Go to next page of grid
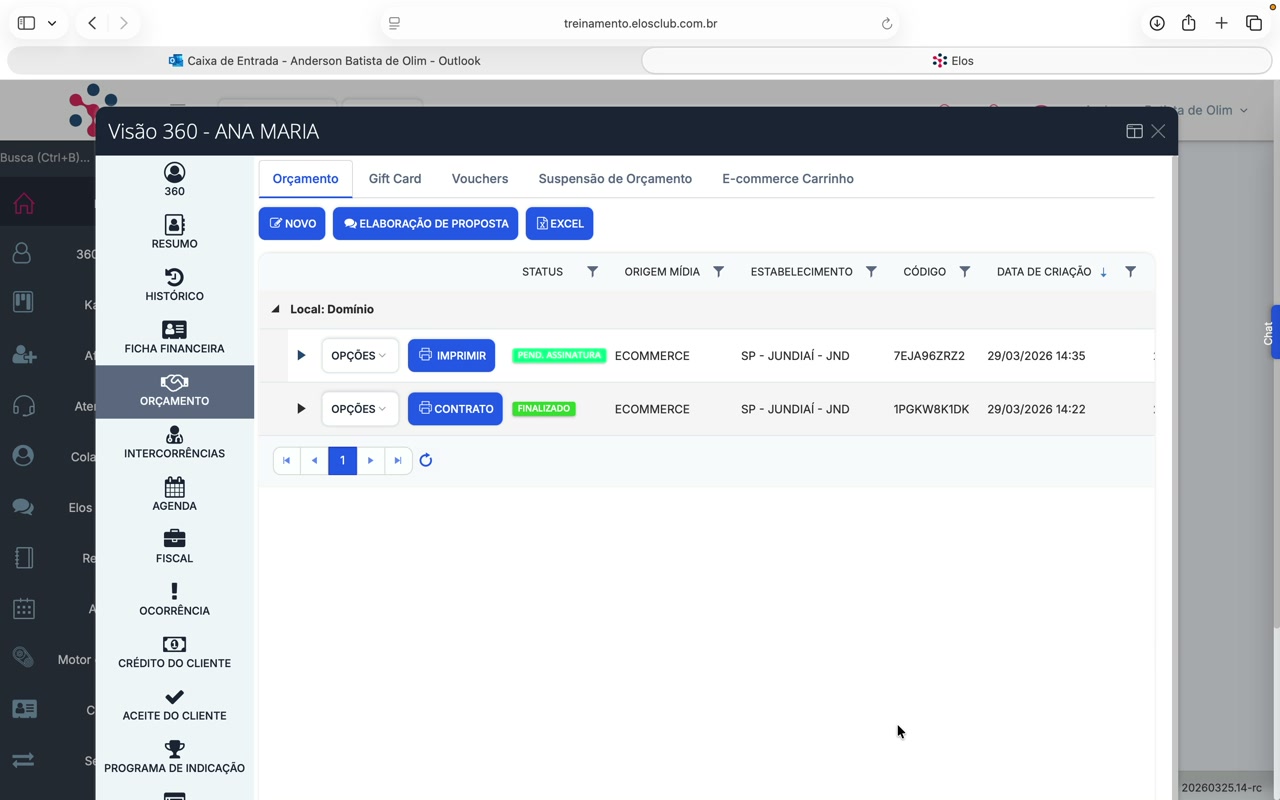Image resolution: width=1280 pixels, height=800 pixels. [x=370, y=460]
